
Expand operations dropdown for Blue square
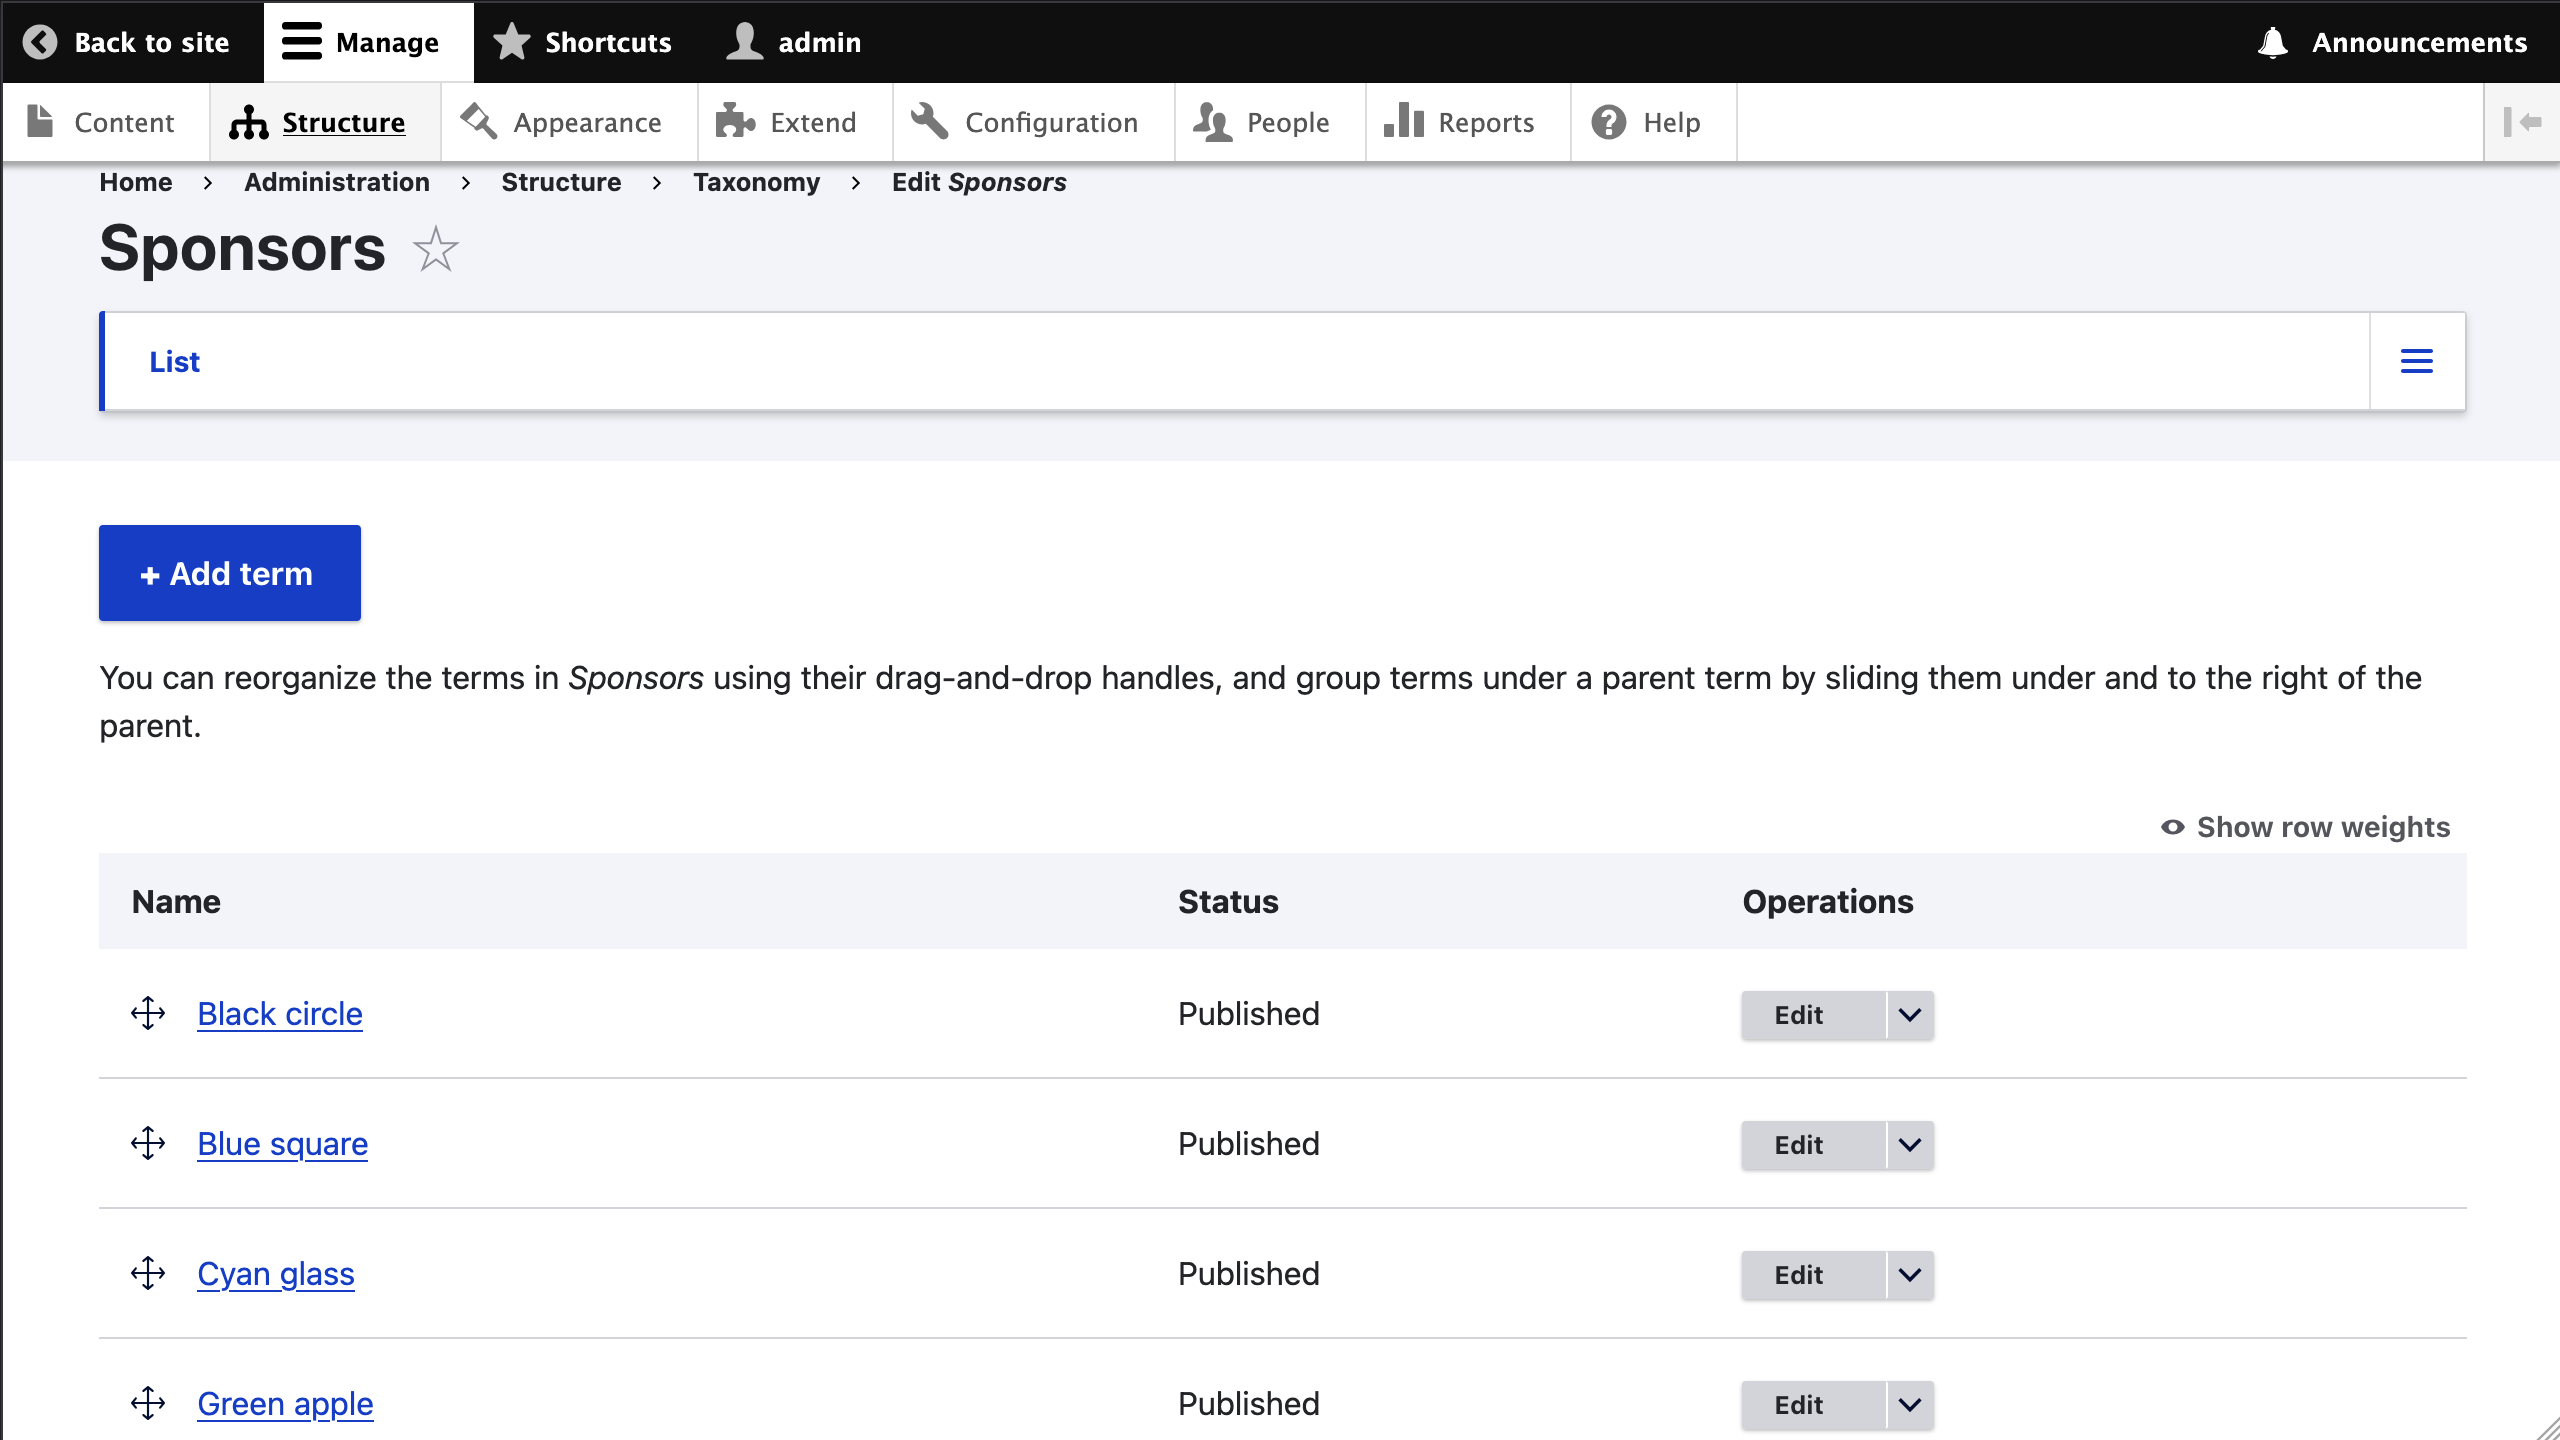tap(1909, 1145)
